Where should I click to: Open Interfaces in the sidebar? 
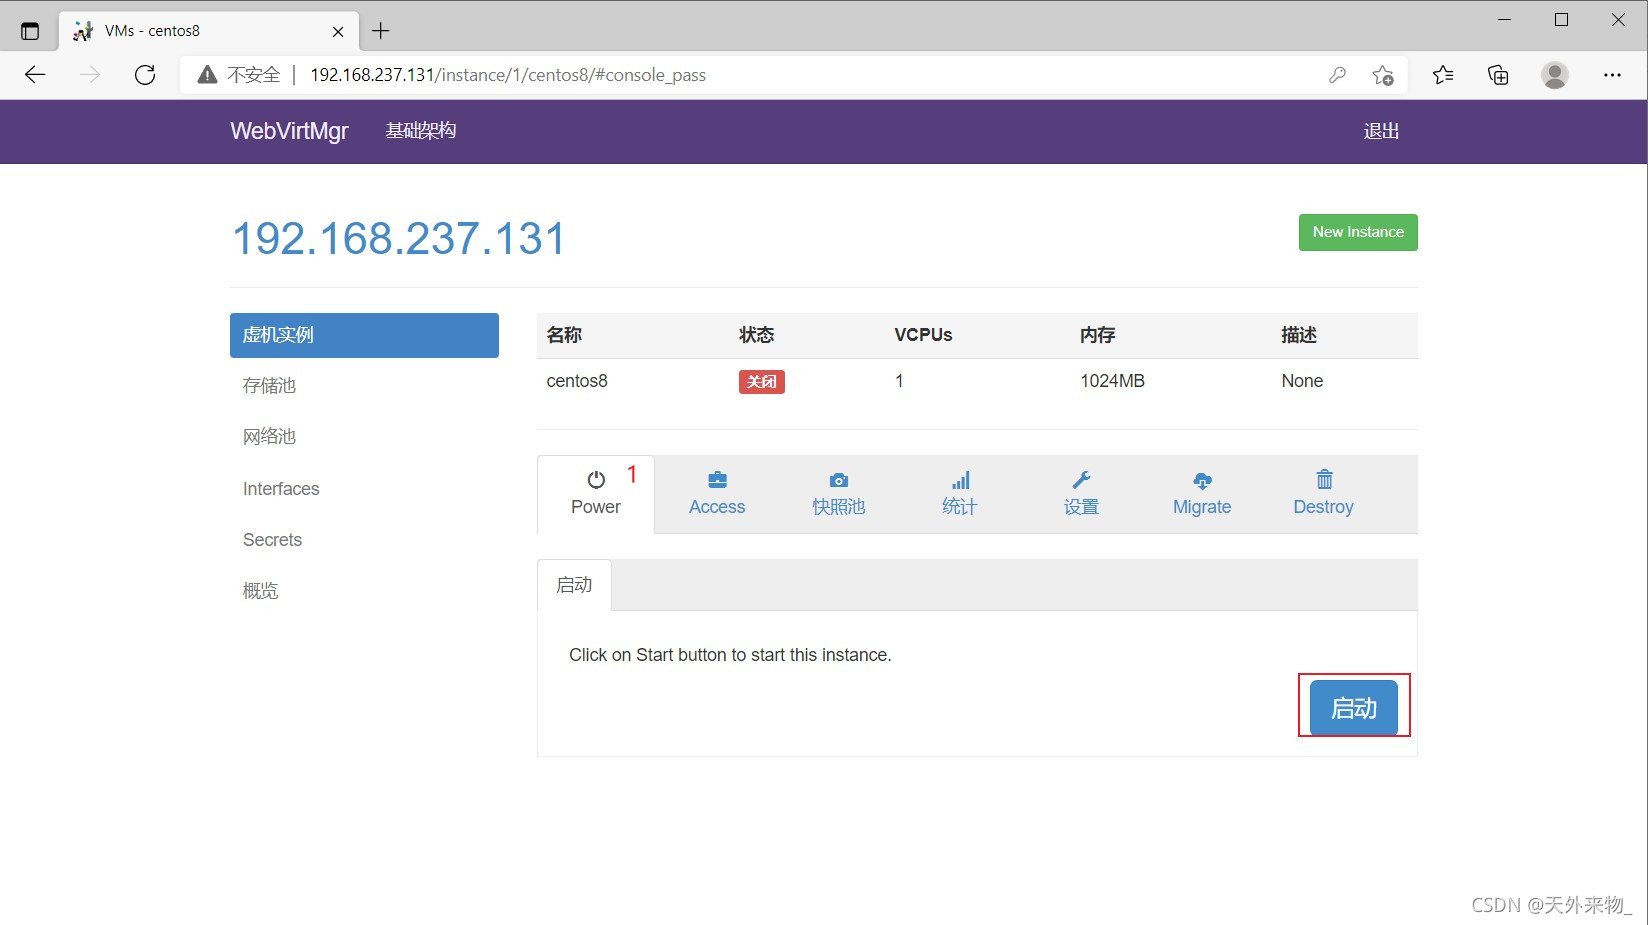281,489
